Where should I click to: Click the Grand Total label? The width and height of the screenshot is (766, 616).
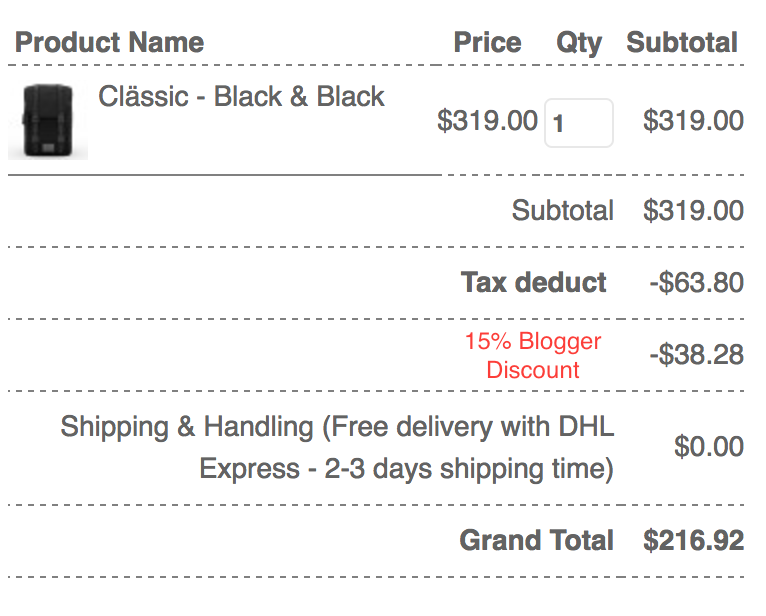click(x=536, y=541)
